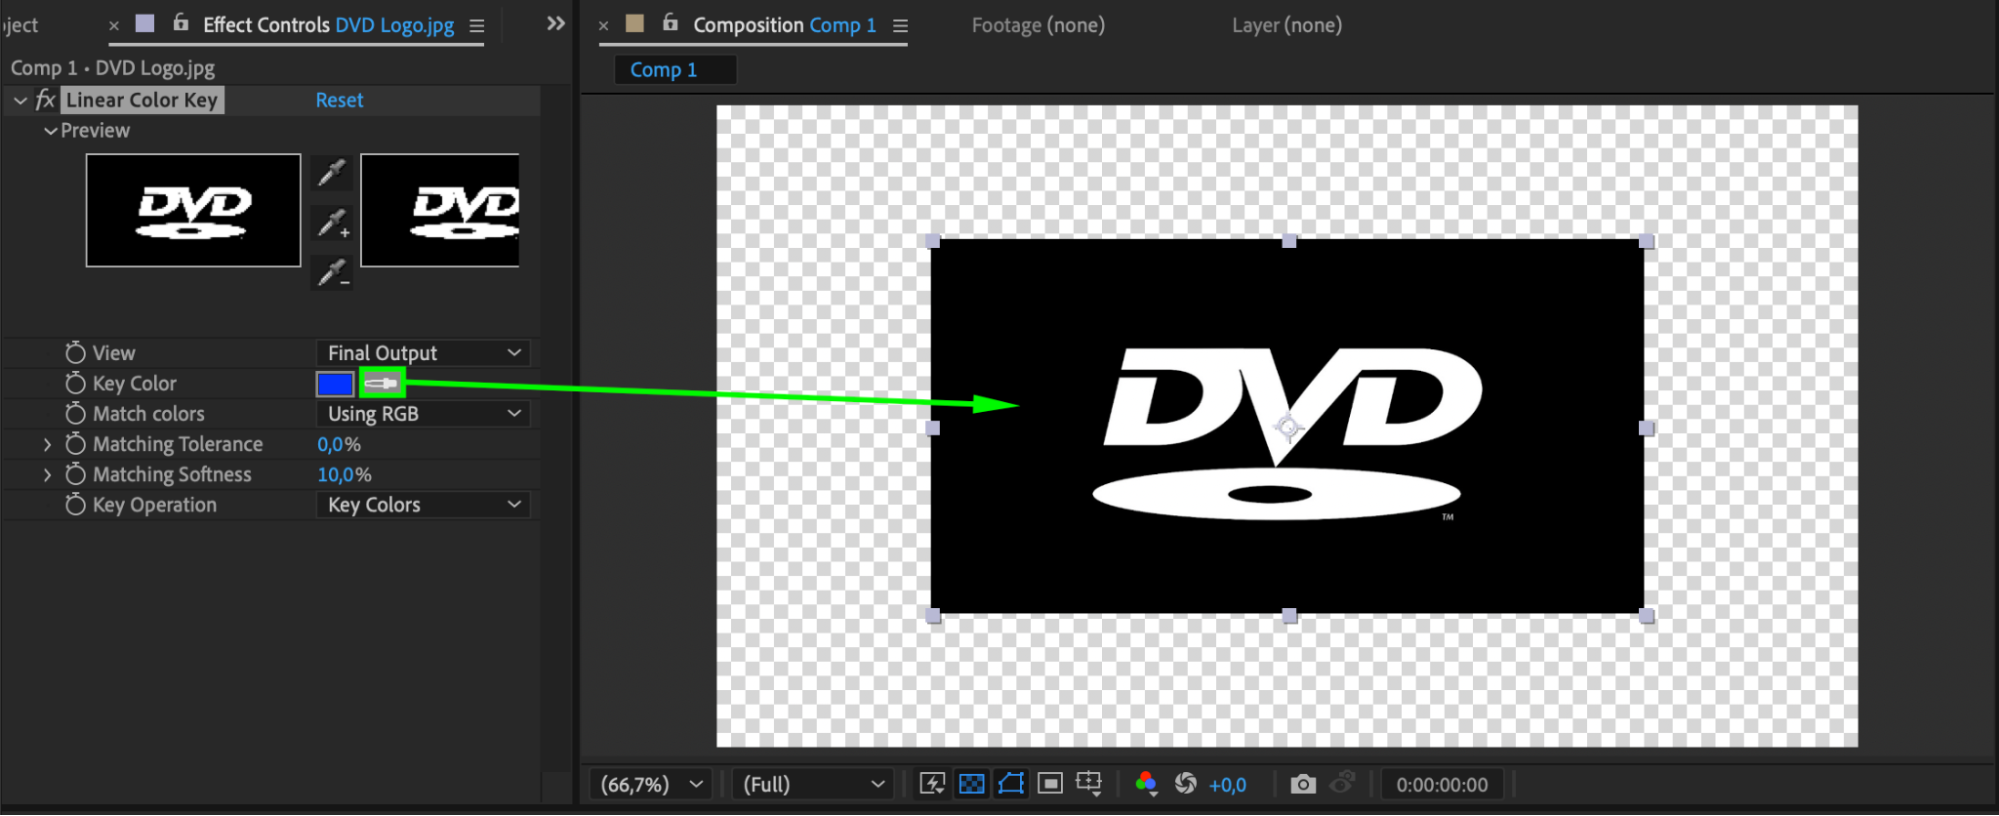Reset the Linear Color Key effect

339,100
